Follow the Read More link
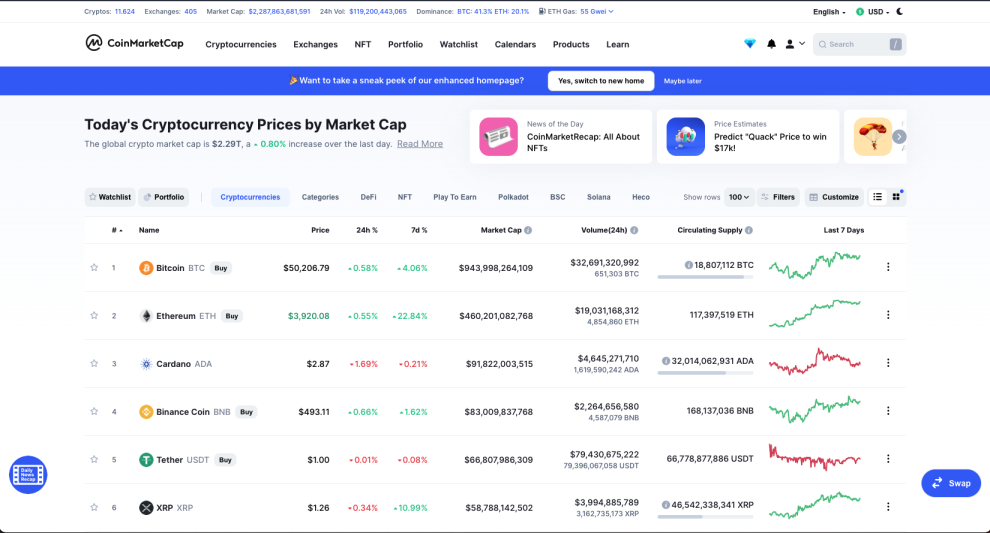 click(x=420, y=144)
